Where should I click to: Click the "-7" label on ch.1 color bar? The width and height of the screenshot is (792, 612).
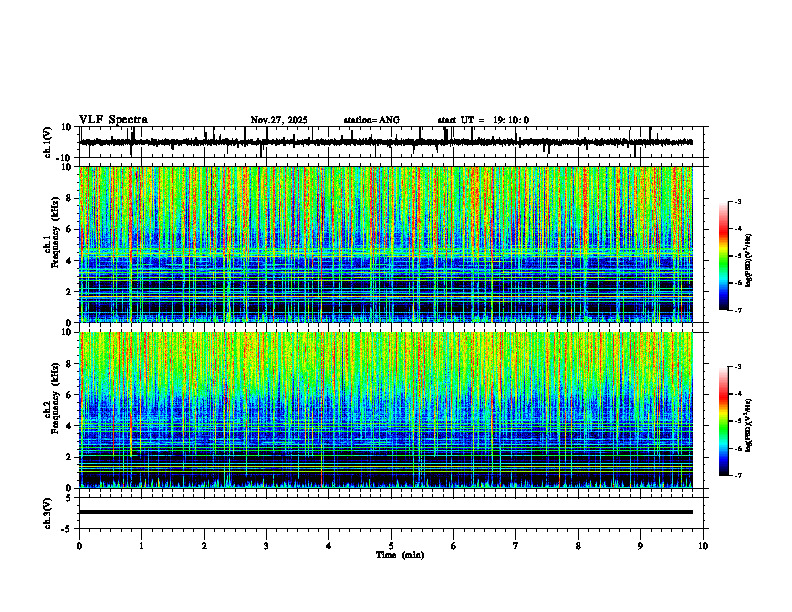(738, 310)
